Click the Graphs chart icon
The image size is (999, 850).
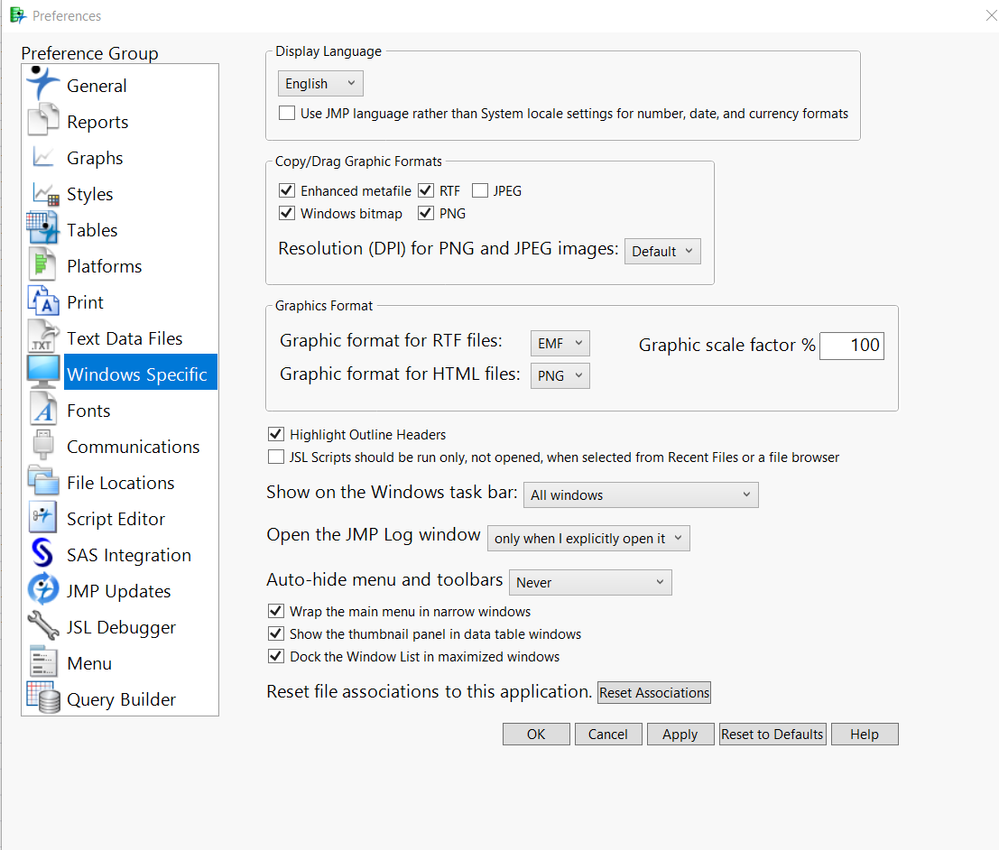(x=44, y=158)
